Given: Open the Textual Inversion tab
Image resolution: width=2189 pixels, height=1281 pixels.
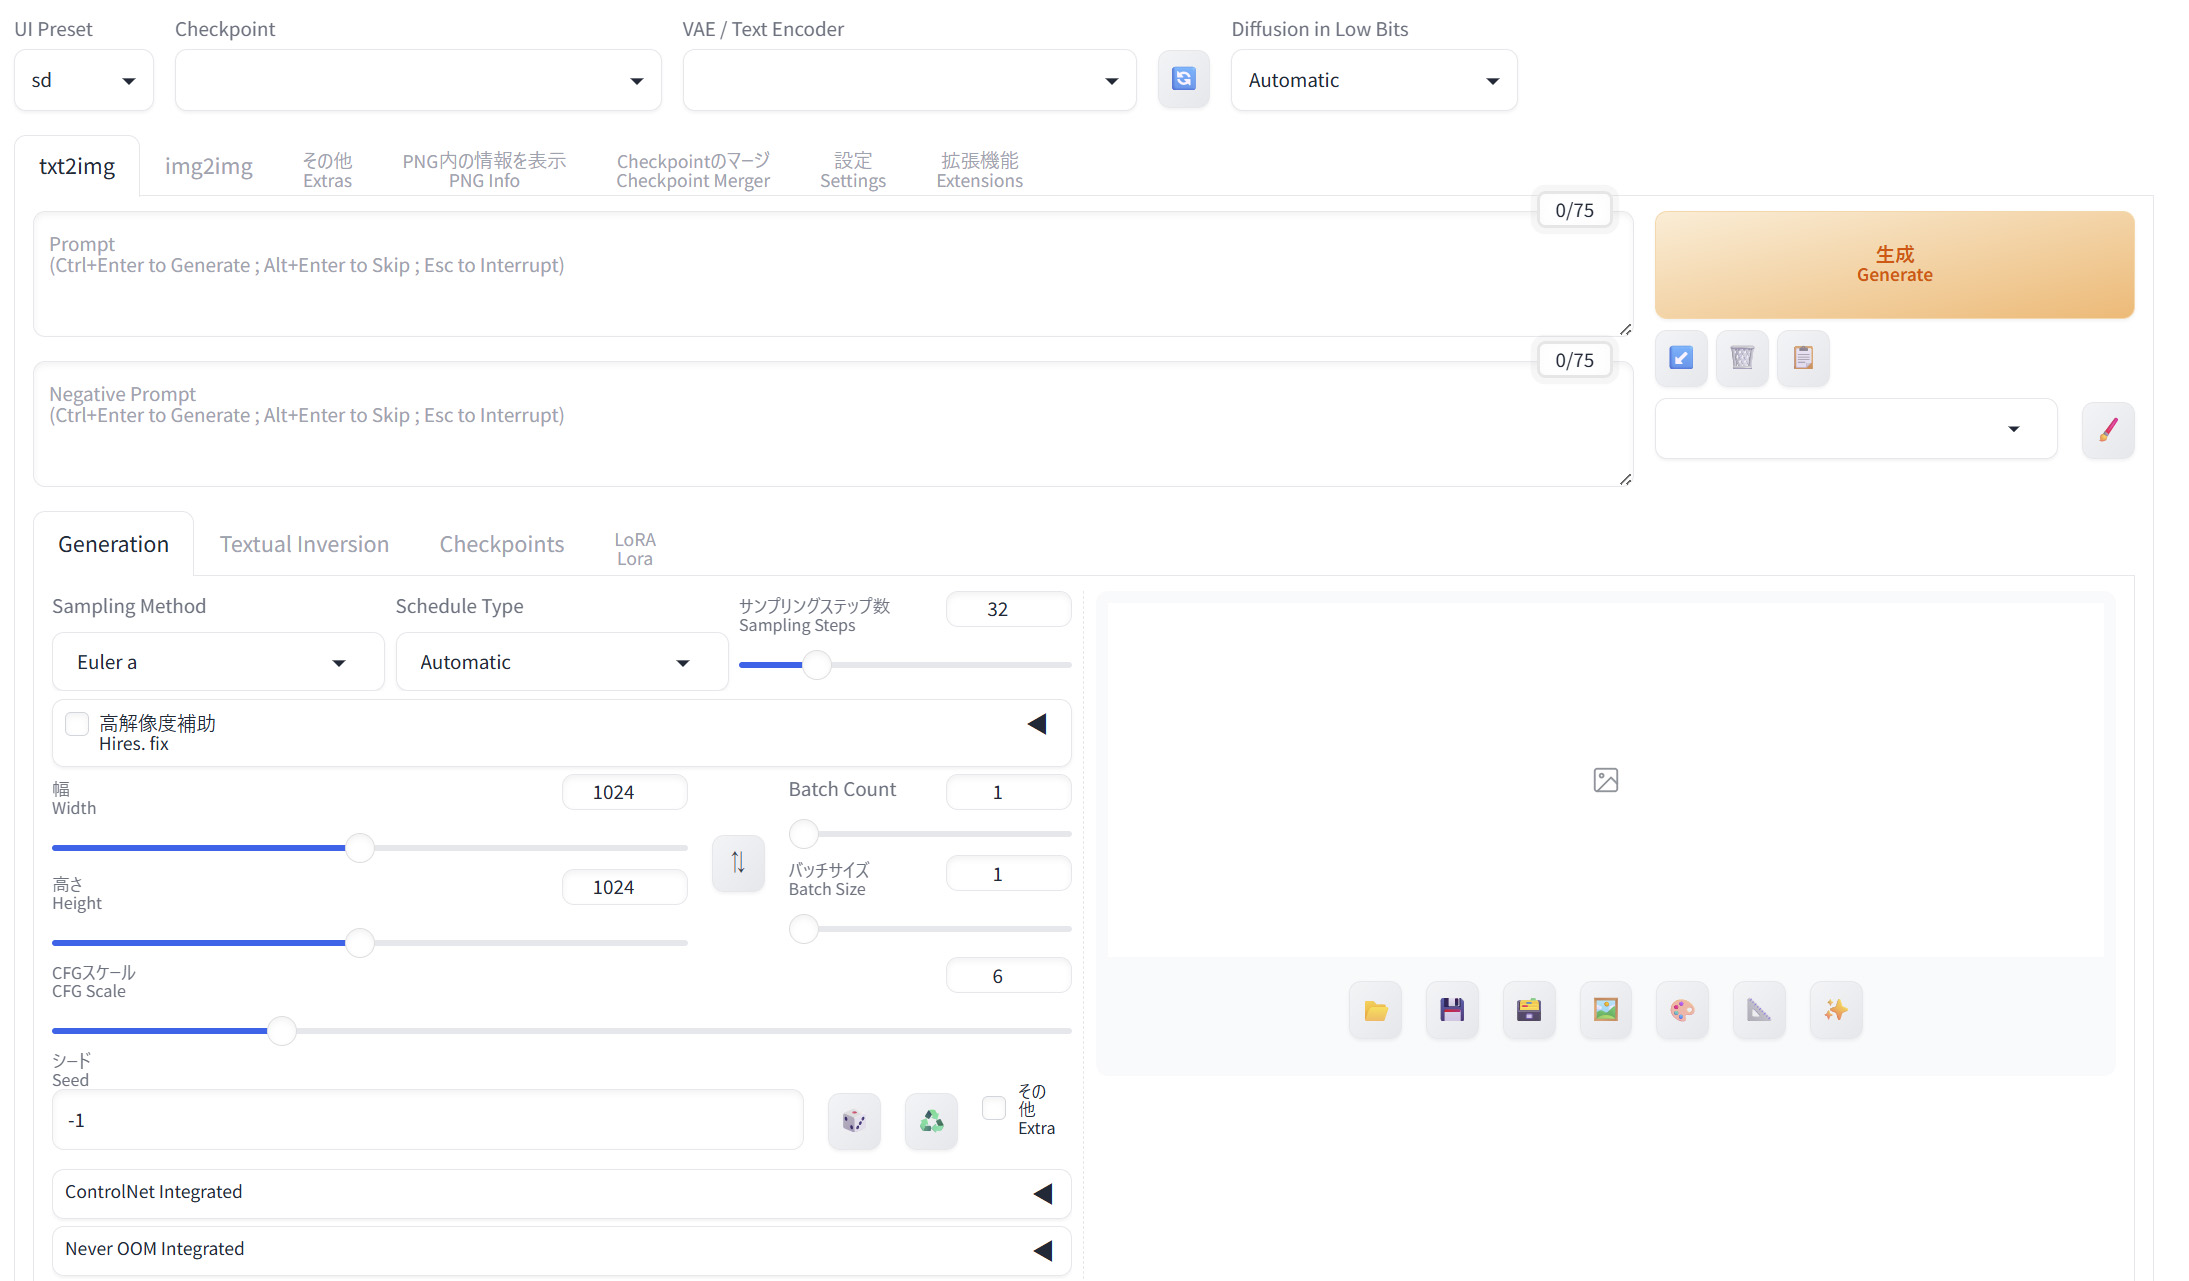Looking at the screenshot, I should click(304, 544).
